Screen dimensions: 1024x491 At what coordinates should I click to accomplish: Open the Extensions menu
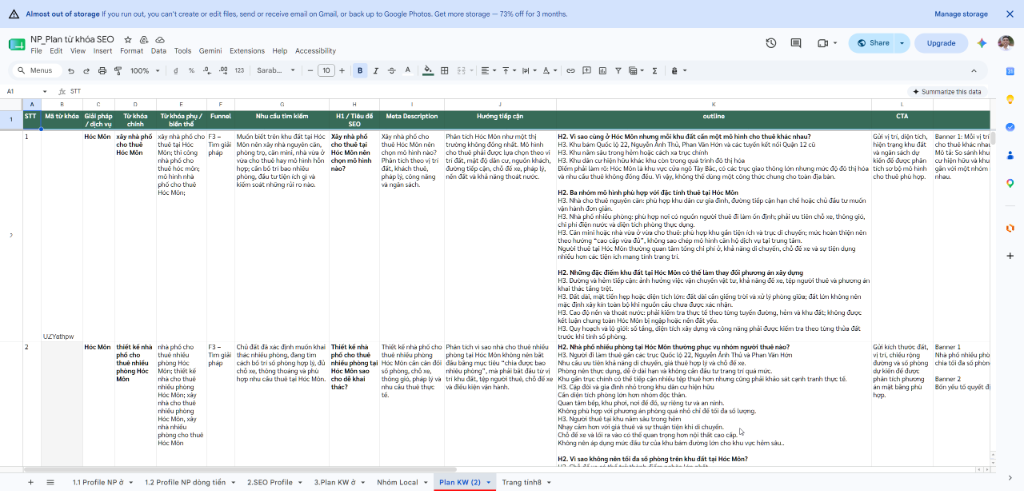pyautogui.click(x=247, y=51)
